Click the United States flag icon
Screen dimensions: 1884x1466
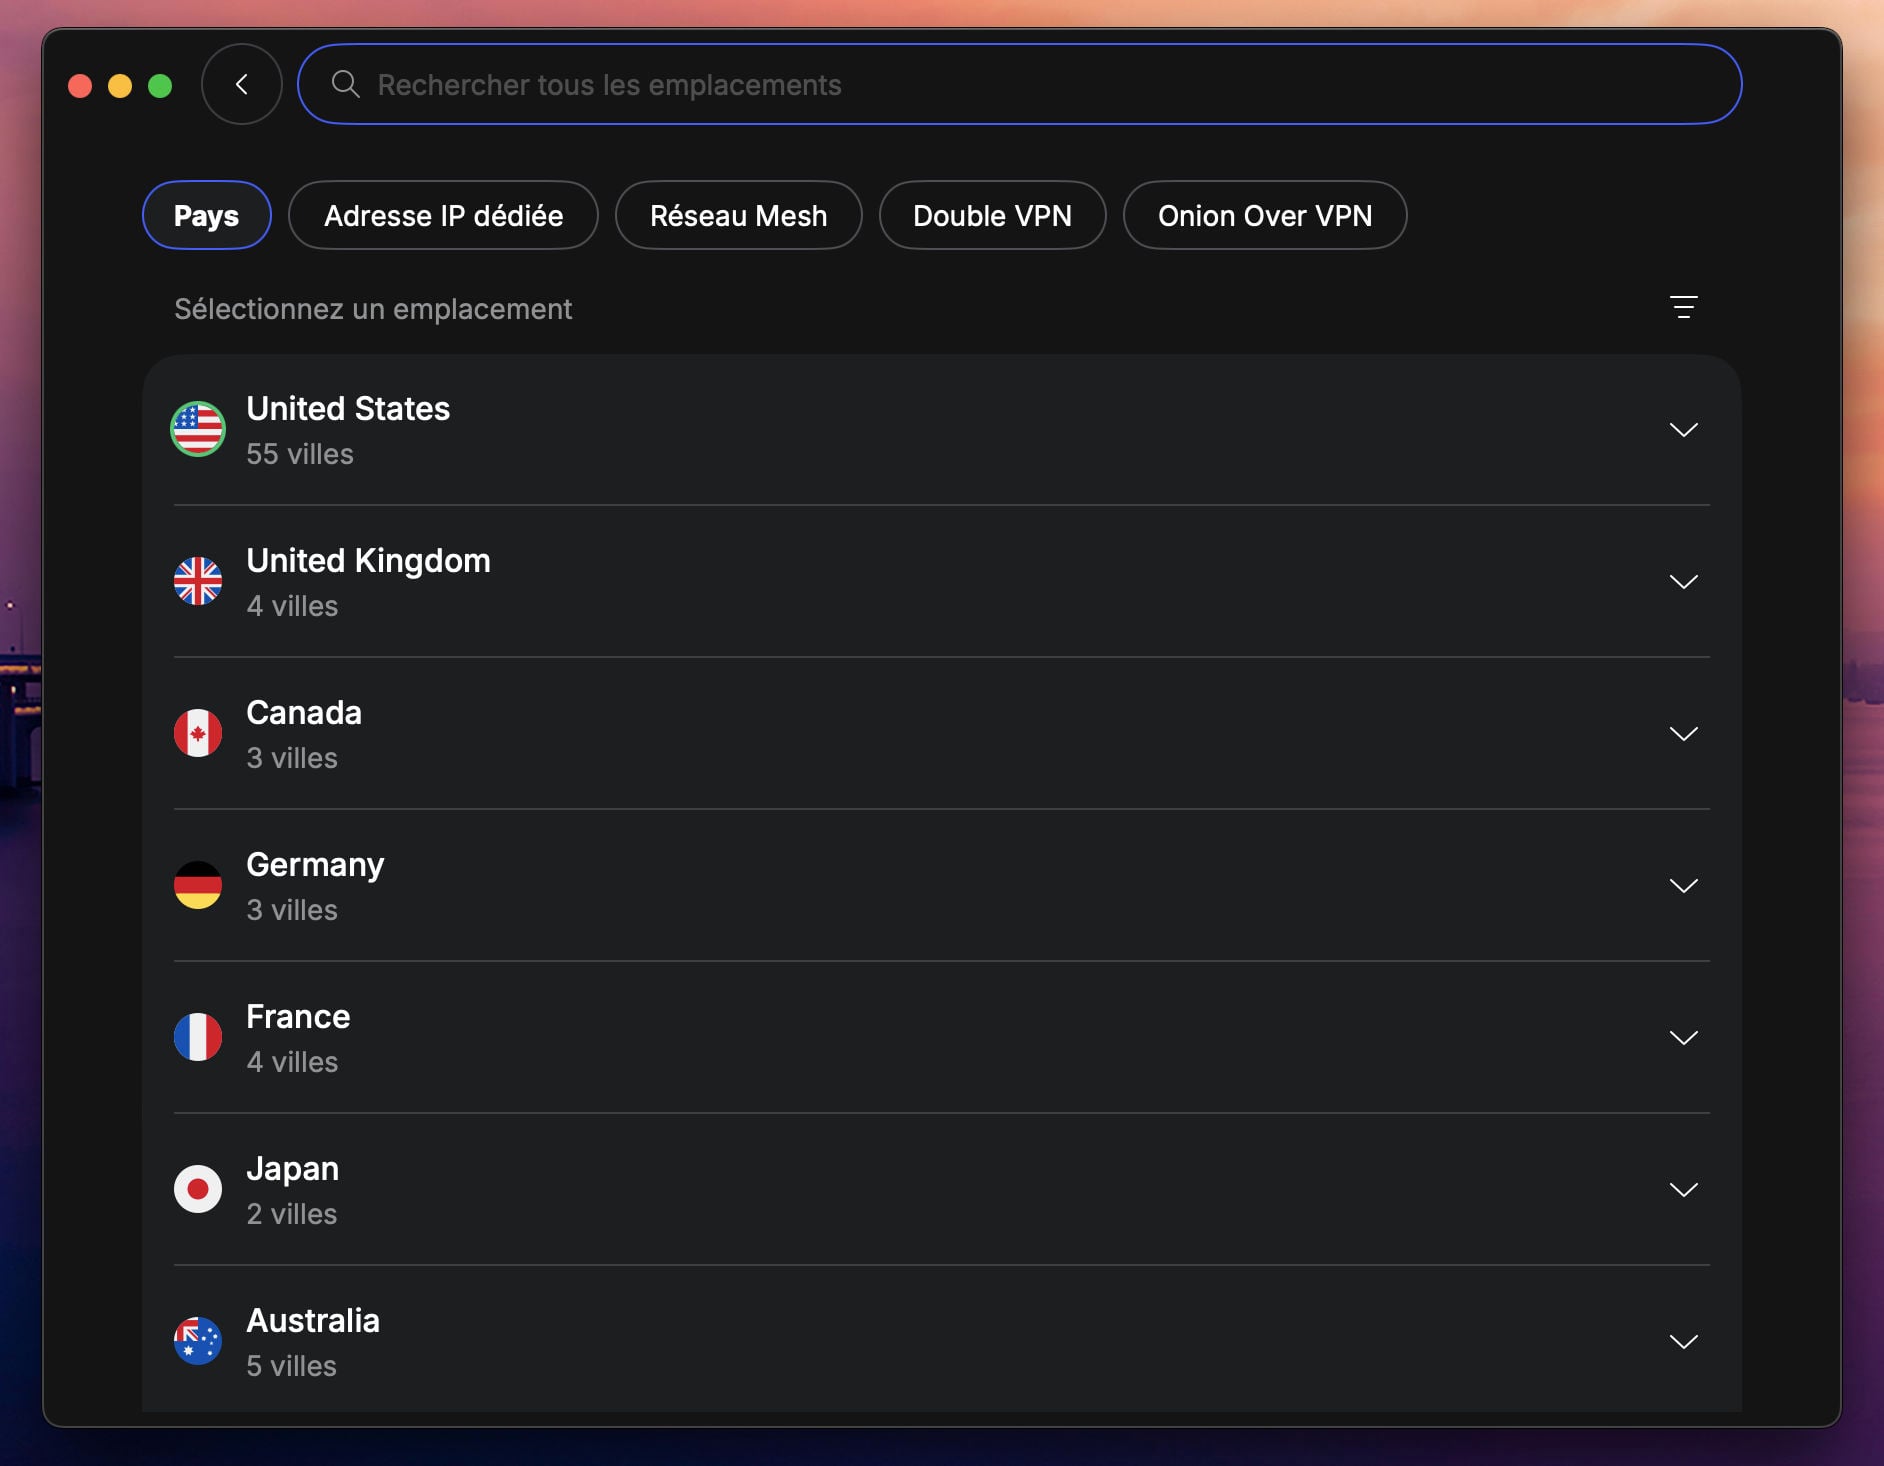(x=198, y=429)
